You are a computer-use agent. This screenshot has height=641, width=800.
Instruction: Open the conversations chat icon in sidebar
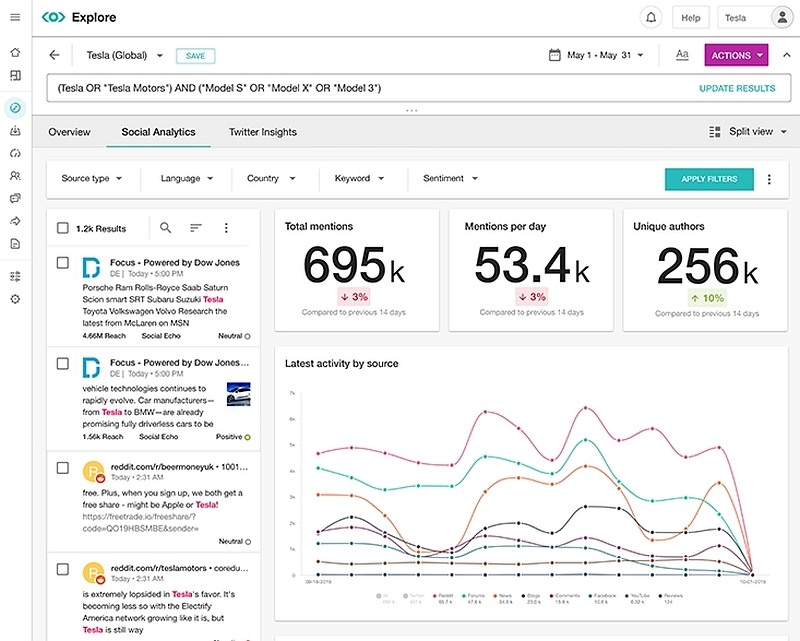[x=15, y=198]
